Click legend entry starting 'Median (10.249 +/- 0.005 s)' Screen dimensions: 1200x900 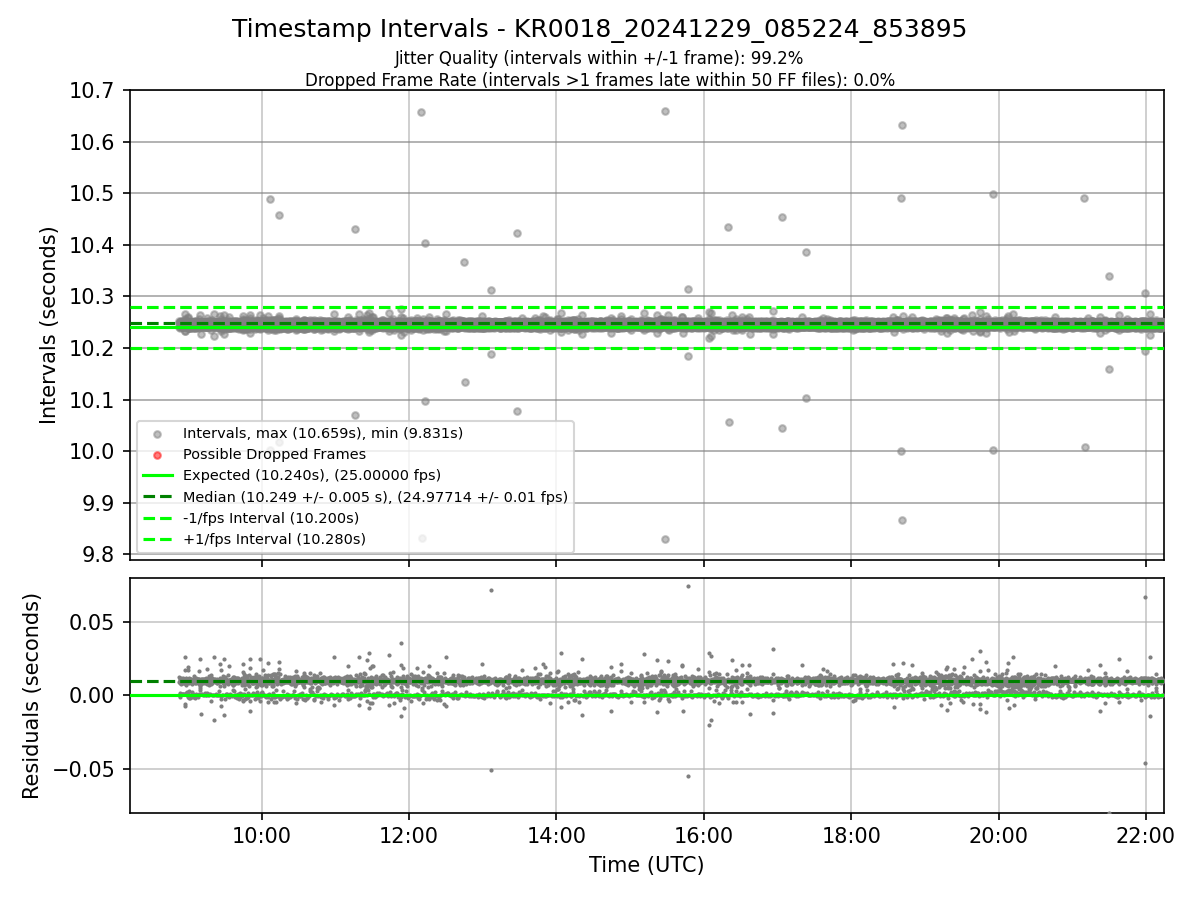point(374,496)
